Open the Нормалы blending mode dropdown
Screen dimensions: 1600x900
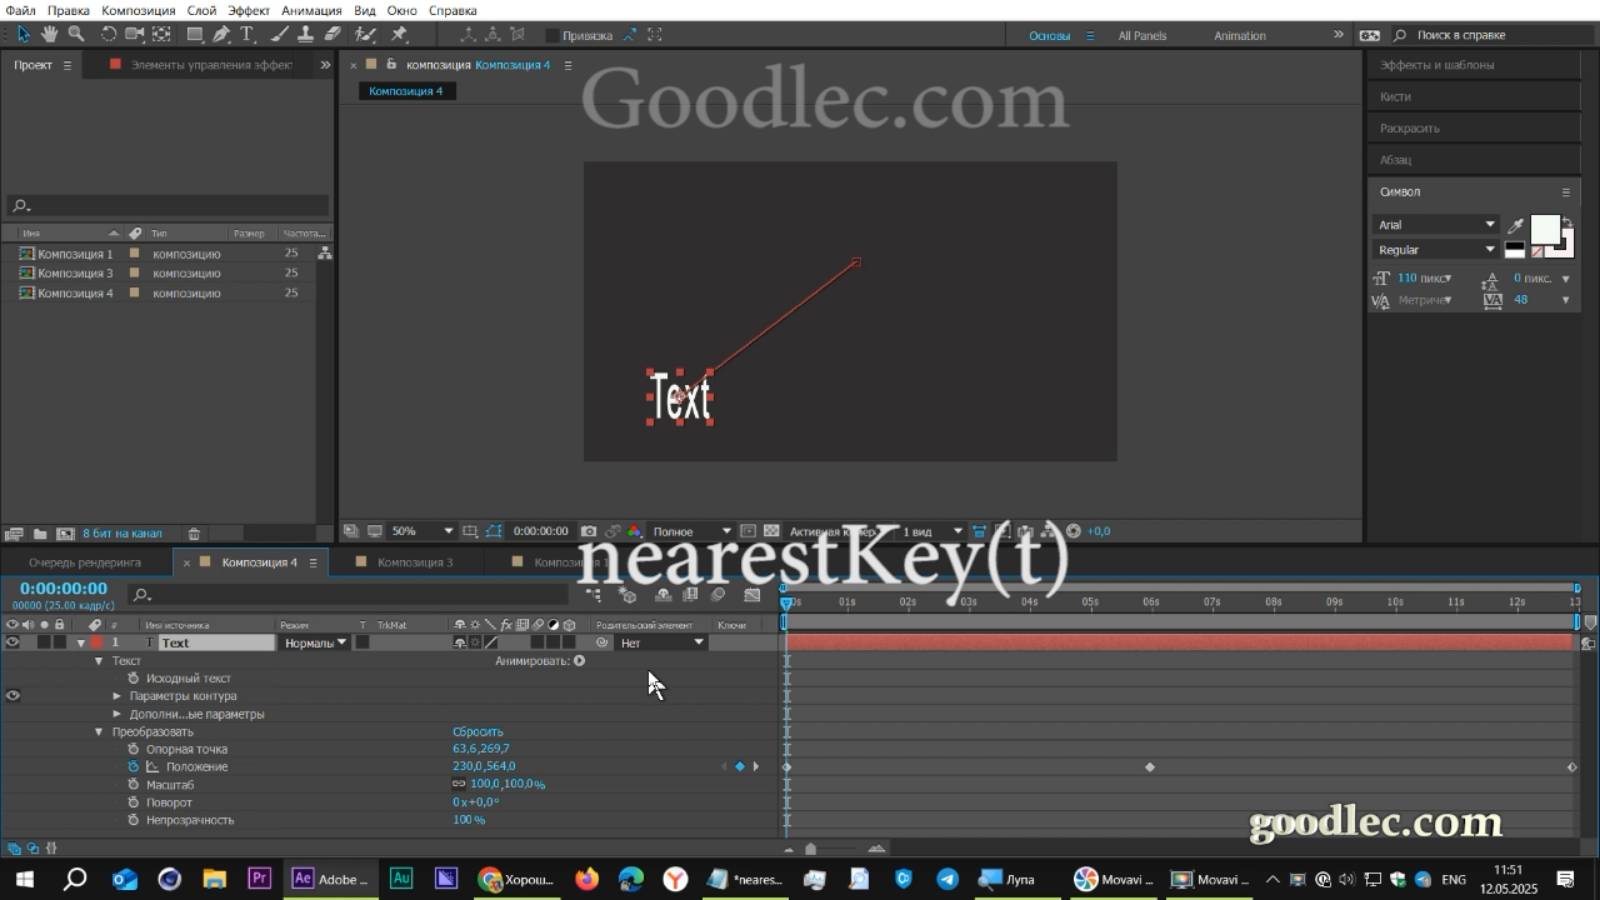(313, 642)
